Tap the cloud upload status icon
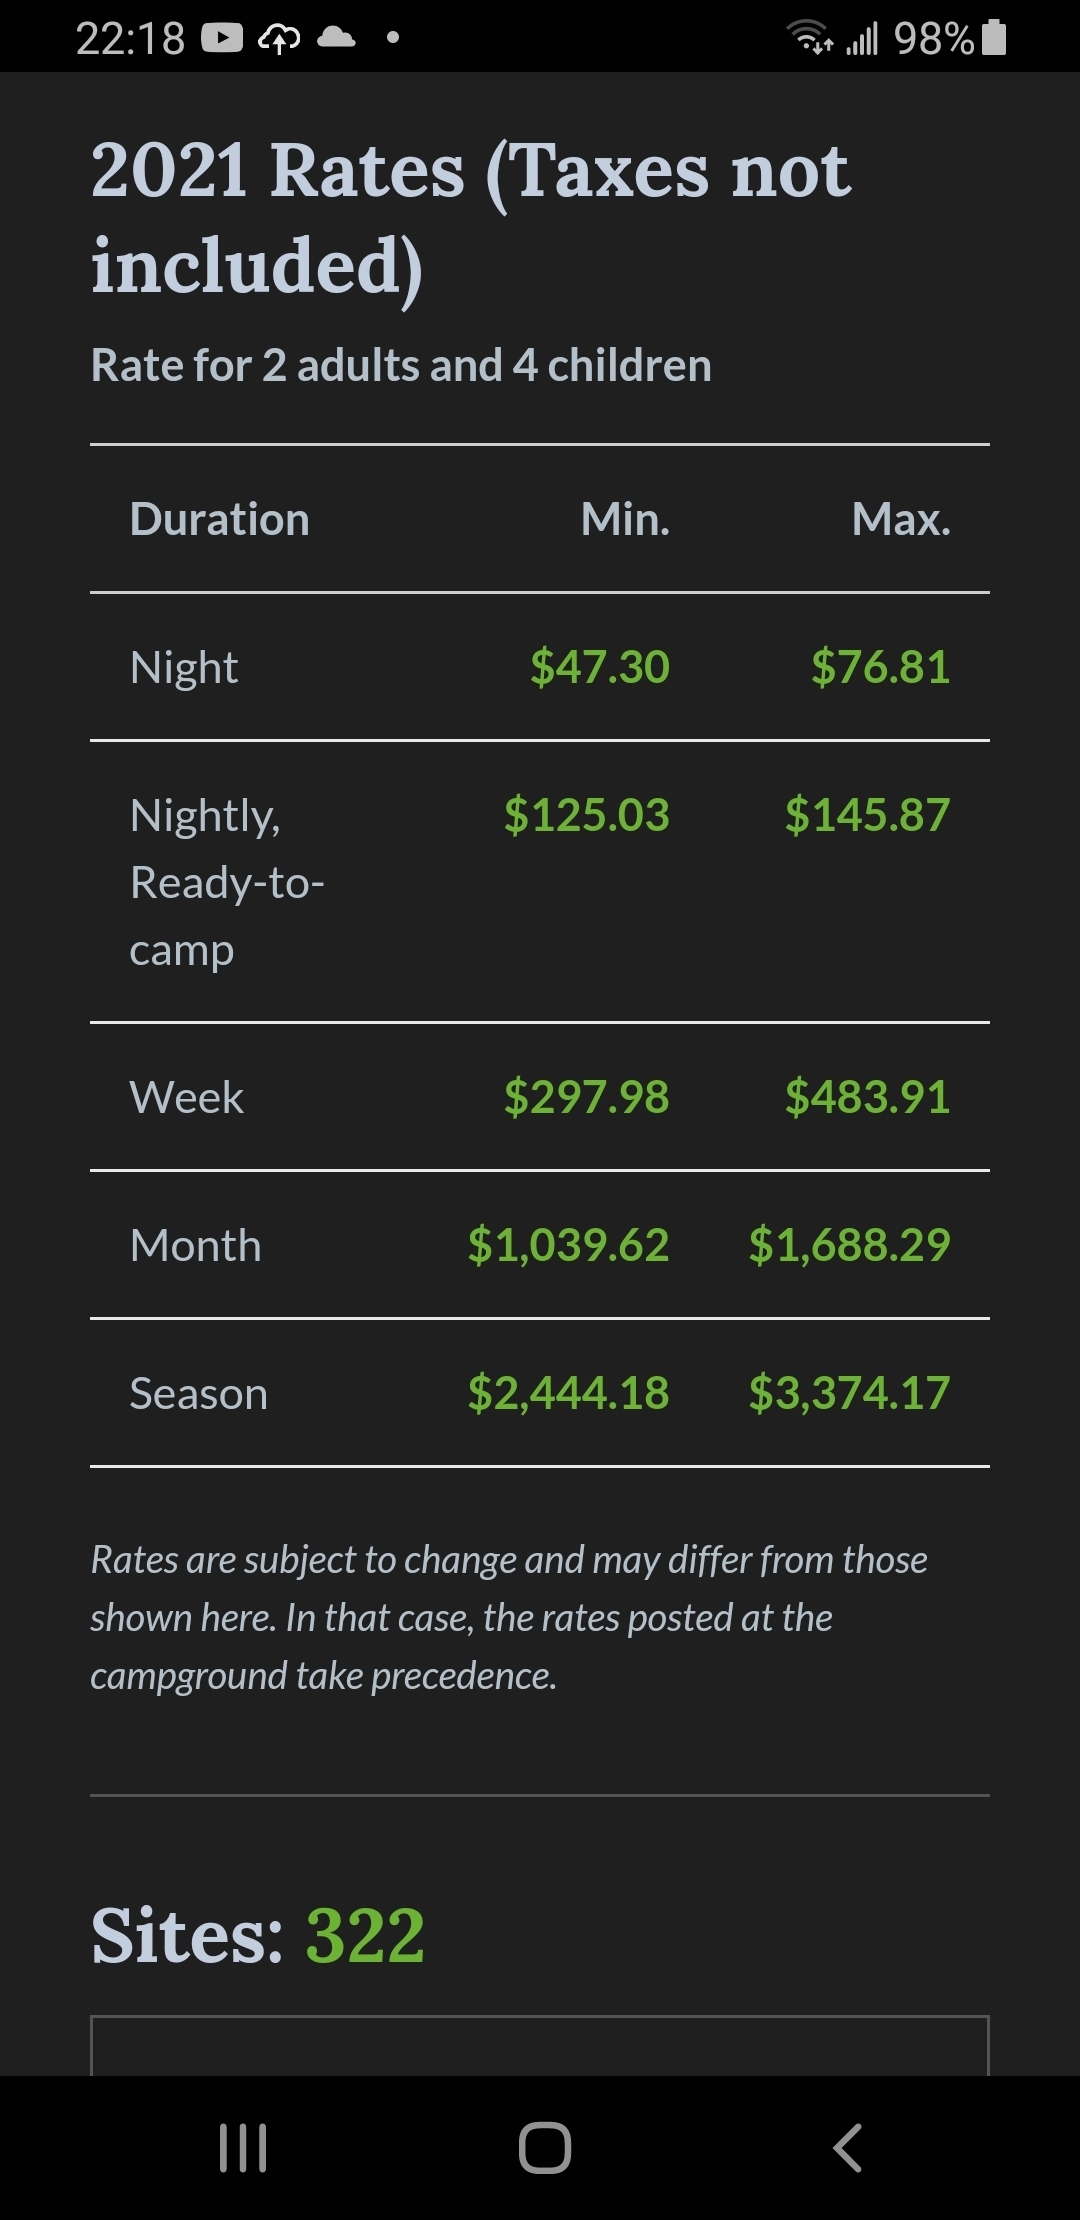 [x=279, y=38]
